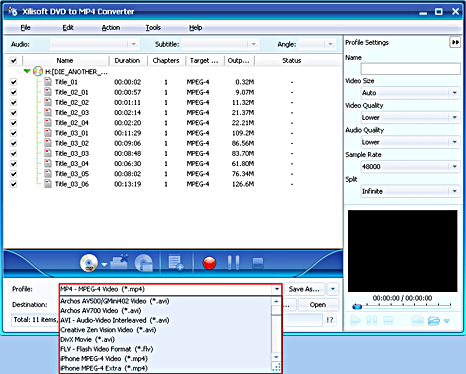
Task: Click the Save As... button
Action: [x=304, y=289]
